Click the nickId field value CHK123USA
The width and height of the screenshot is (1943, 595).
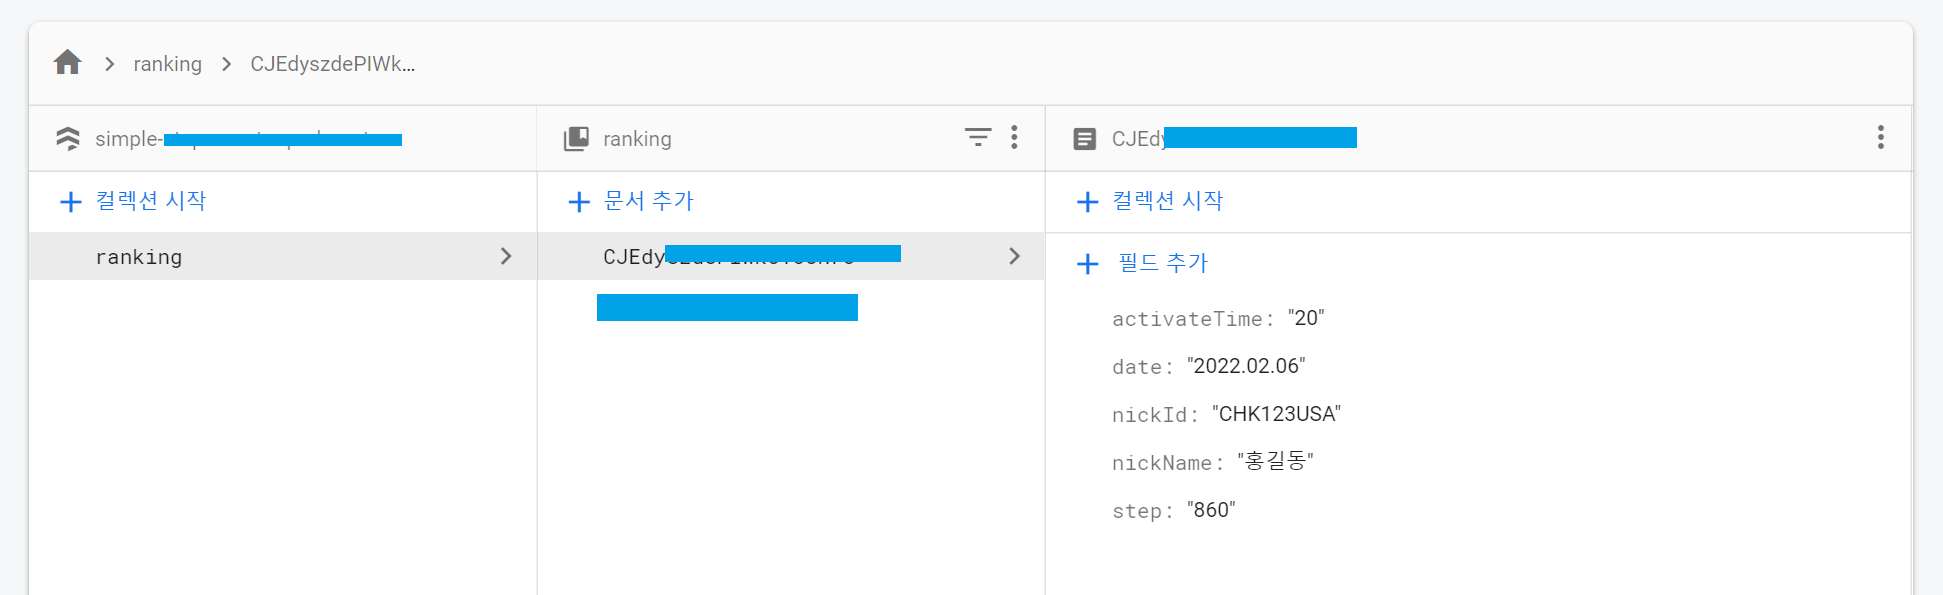(x=1276, y=414)
